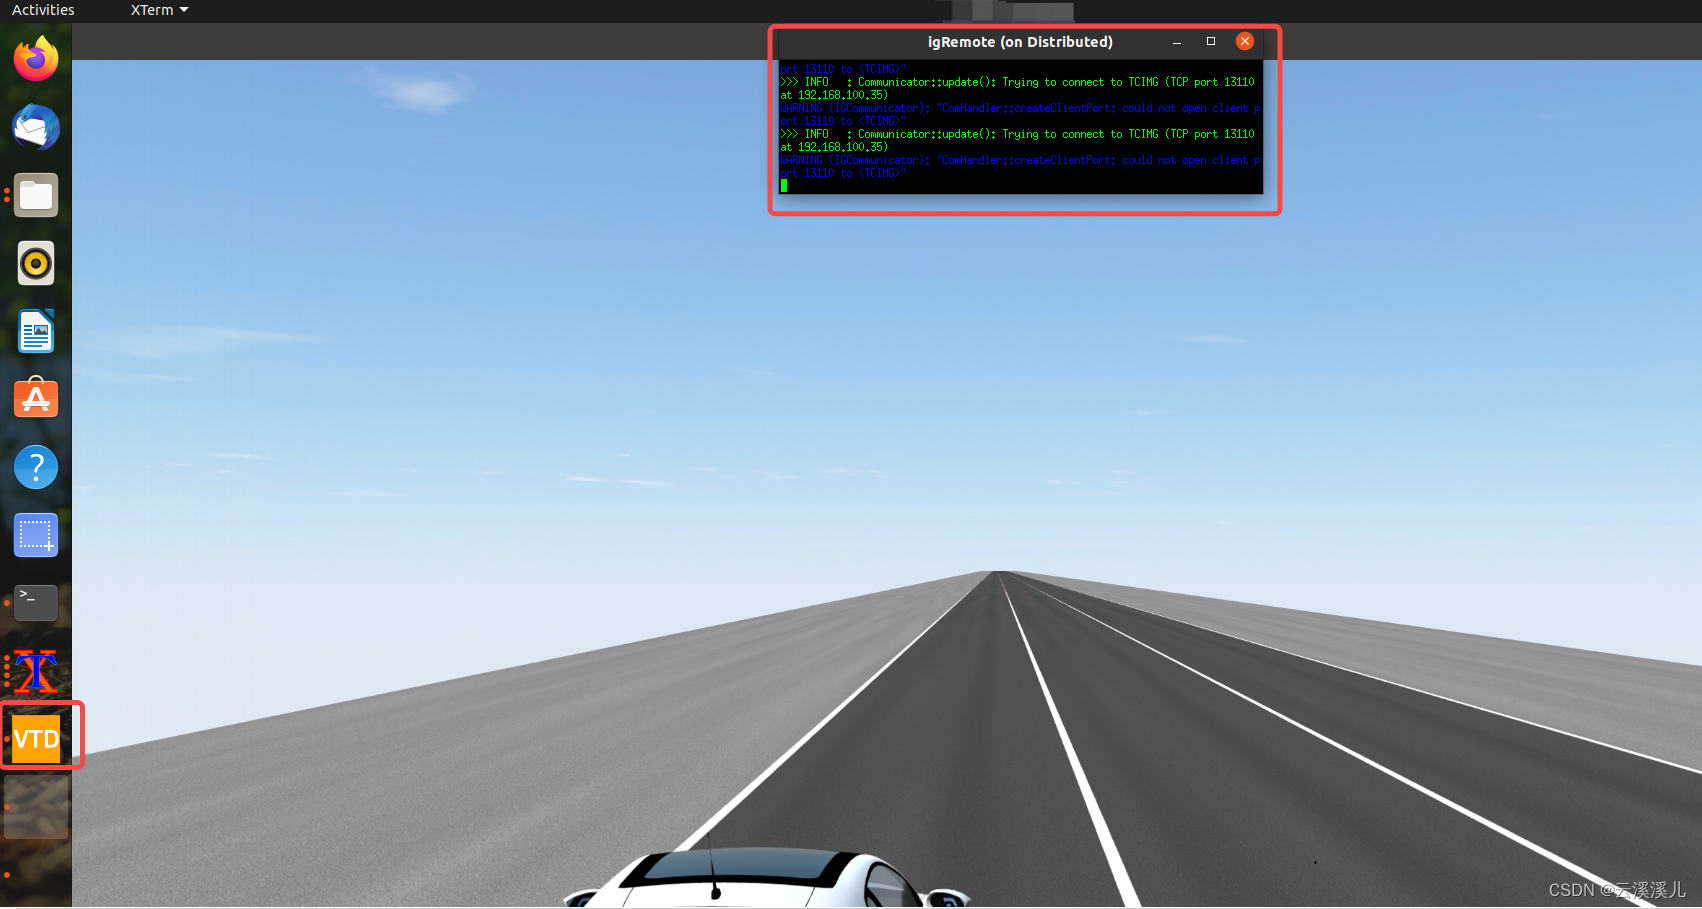This screenshot has width=1702, height=909.
Task: Close the igRemote window
Action: tap(1245, 41)
